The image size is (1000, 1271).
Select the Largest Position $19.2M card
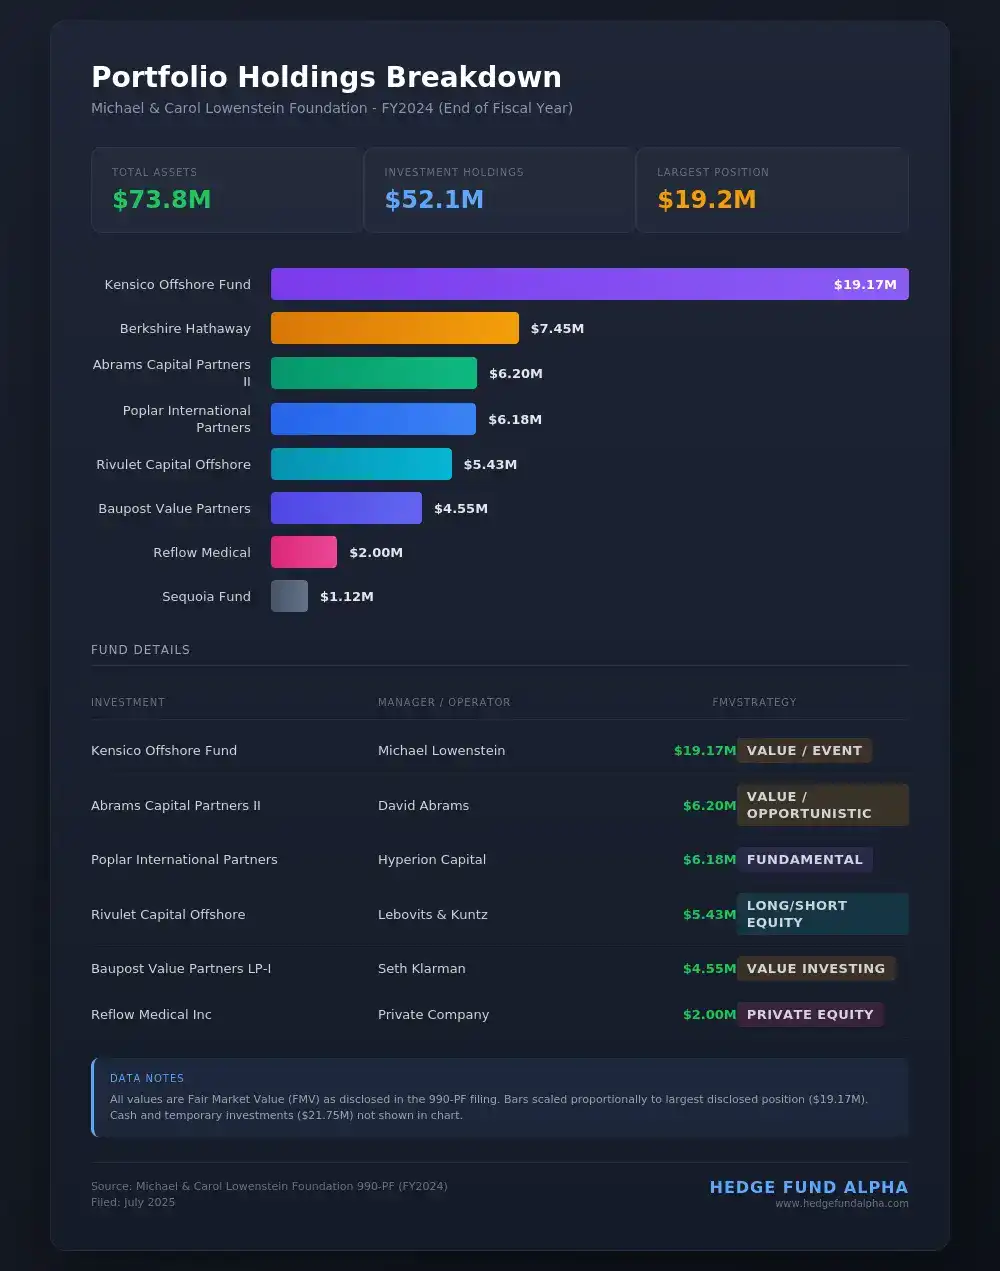[771, 190]
